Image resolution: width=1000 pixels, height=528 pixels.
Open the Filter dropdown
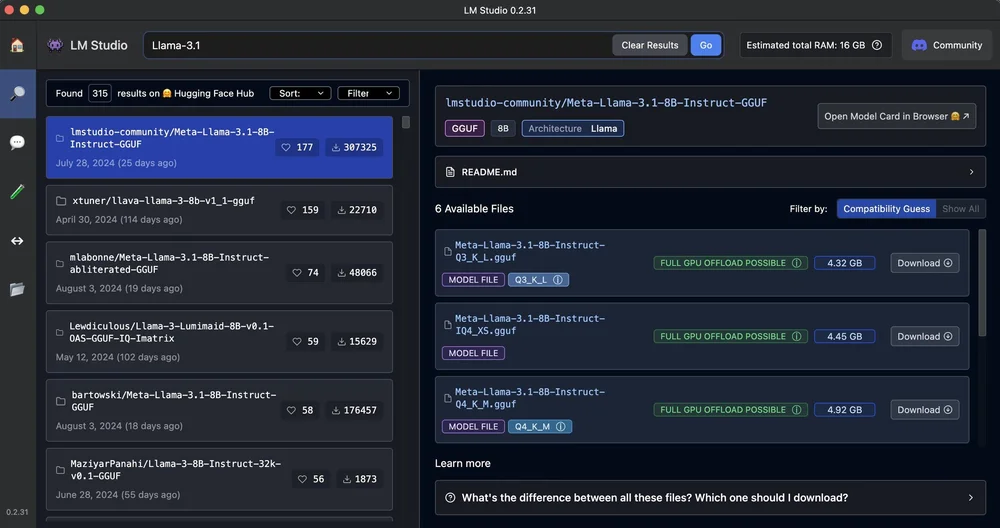point(369,93)
